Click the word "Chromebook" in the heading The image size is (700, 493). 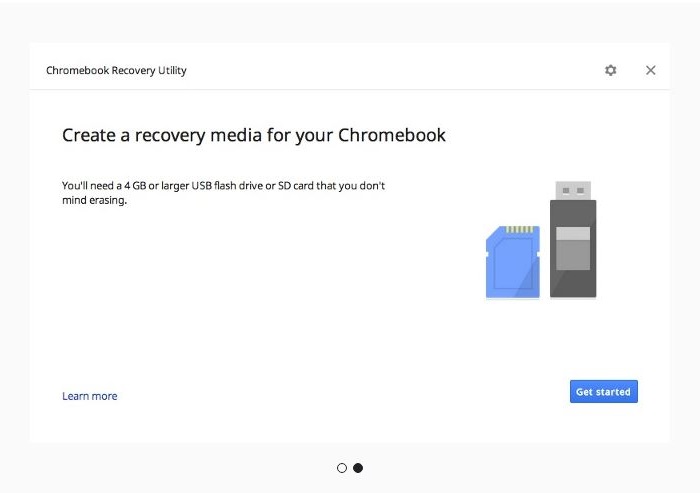(392, 135)
